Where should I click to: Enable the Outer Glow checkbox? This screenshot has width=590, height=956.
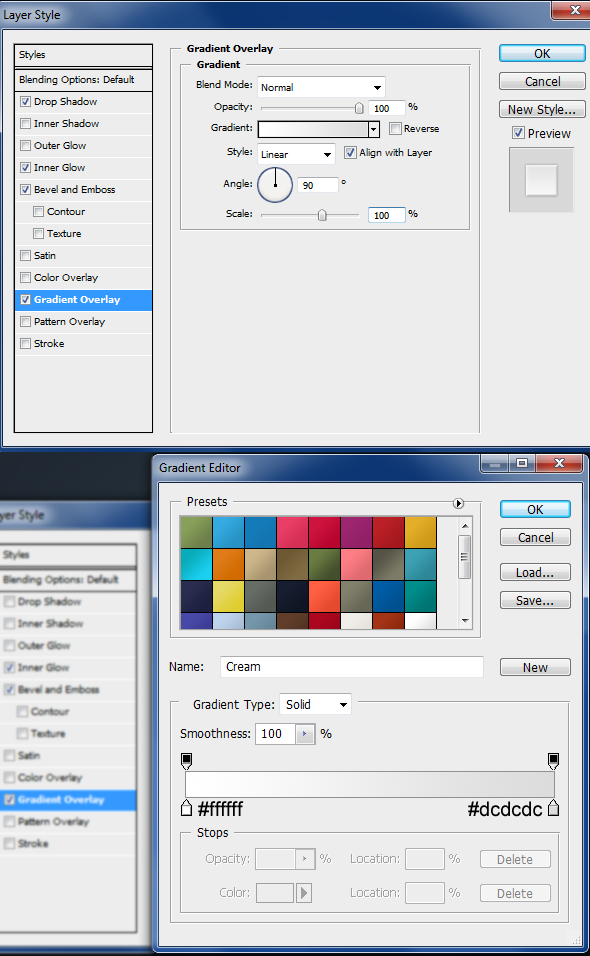click(26, 146)
